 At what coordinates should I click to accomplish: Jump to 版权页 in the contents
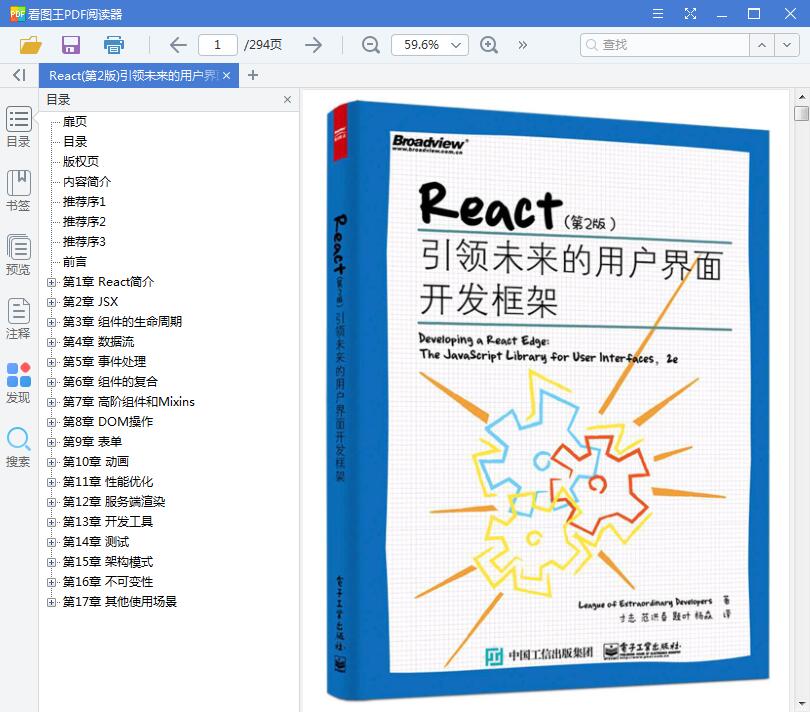[x=81, y=162]
